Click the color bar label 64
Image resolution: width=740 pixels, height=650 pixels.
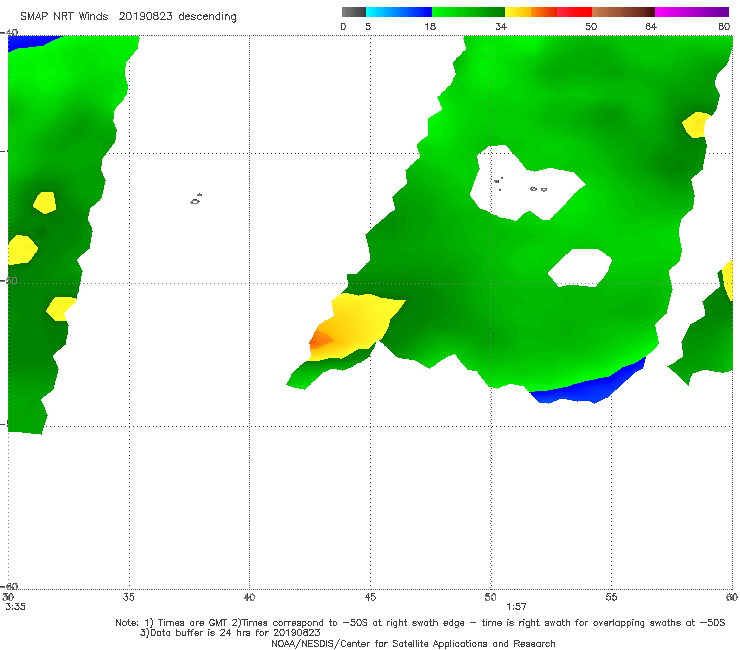point(651,26)
